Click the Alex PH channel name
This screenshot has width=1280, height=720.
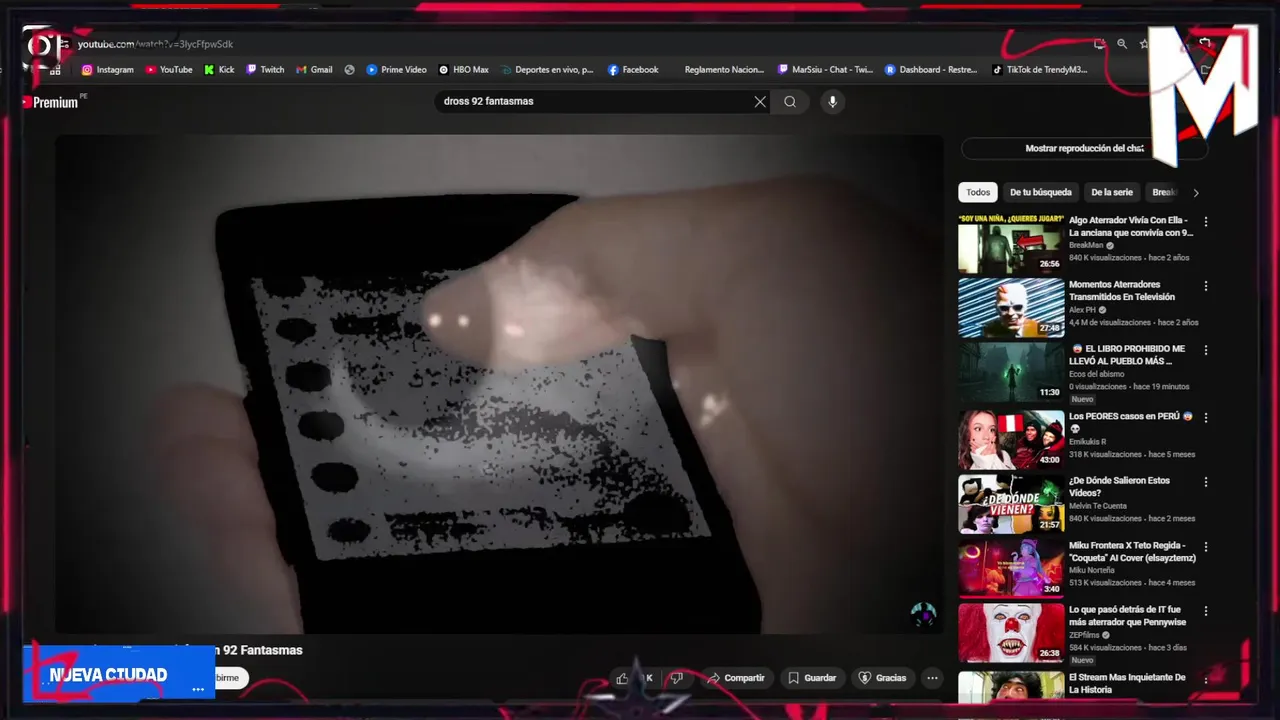pos(1082,310)
